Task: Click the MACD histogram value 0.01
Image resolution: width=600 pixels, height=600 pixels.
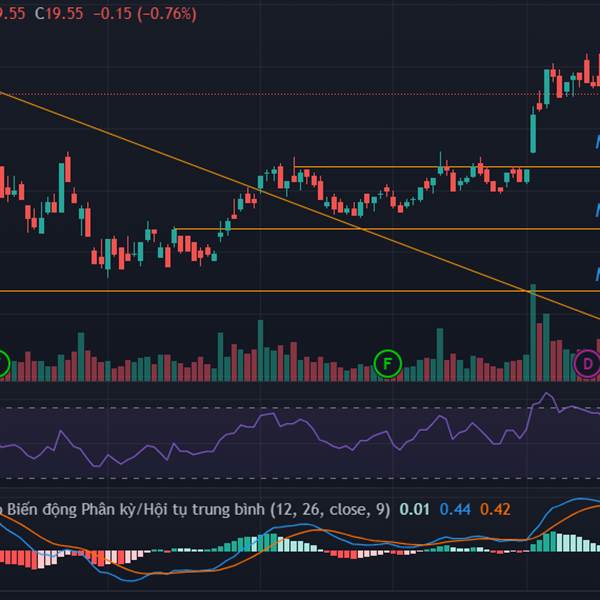Action: click(x=414, y=509)
